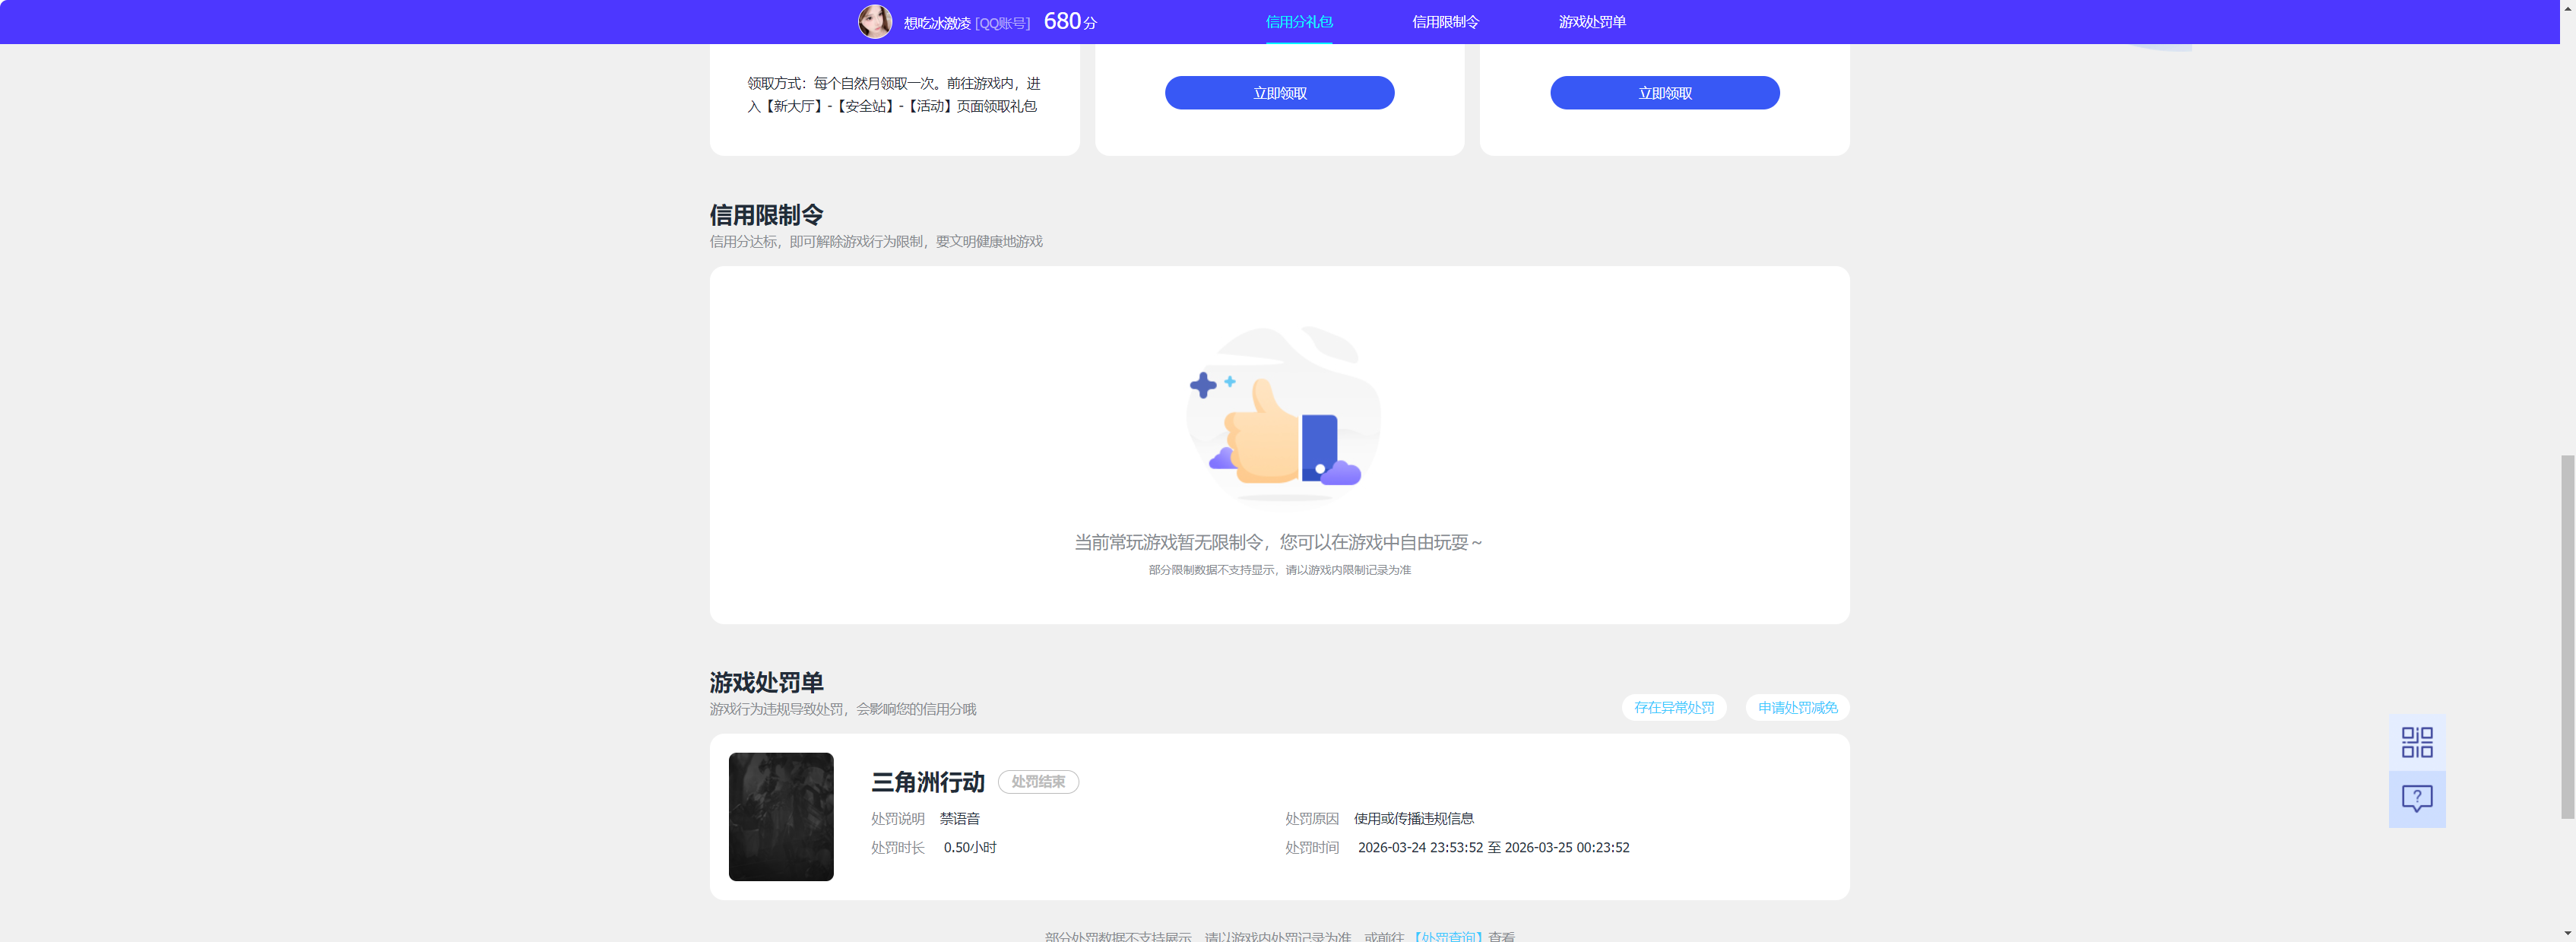The height and width of the screenshot is (942, 2576).
Task: Click the 禁语音 punishment description
Action: point(959,818)
